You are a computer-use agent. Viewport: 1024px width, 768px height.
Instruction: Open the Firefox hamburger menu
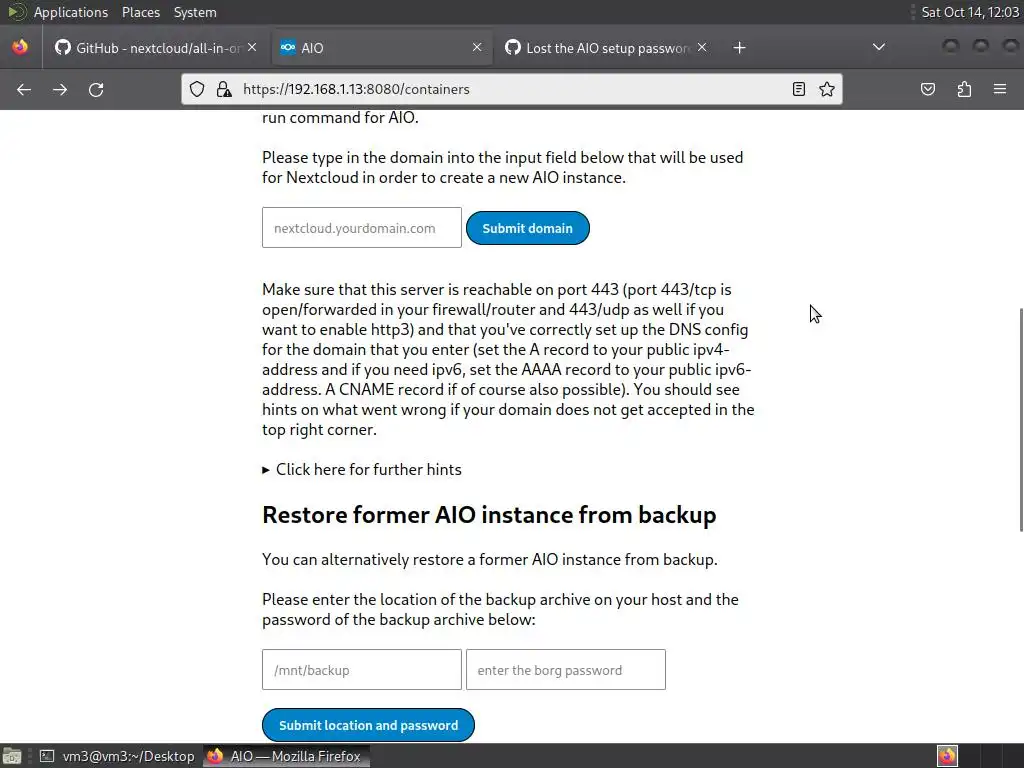coord(1000,89)
